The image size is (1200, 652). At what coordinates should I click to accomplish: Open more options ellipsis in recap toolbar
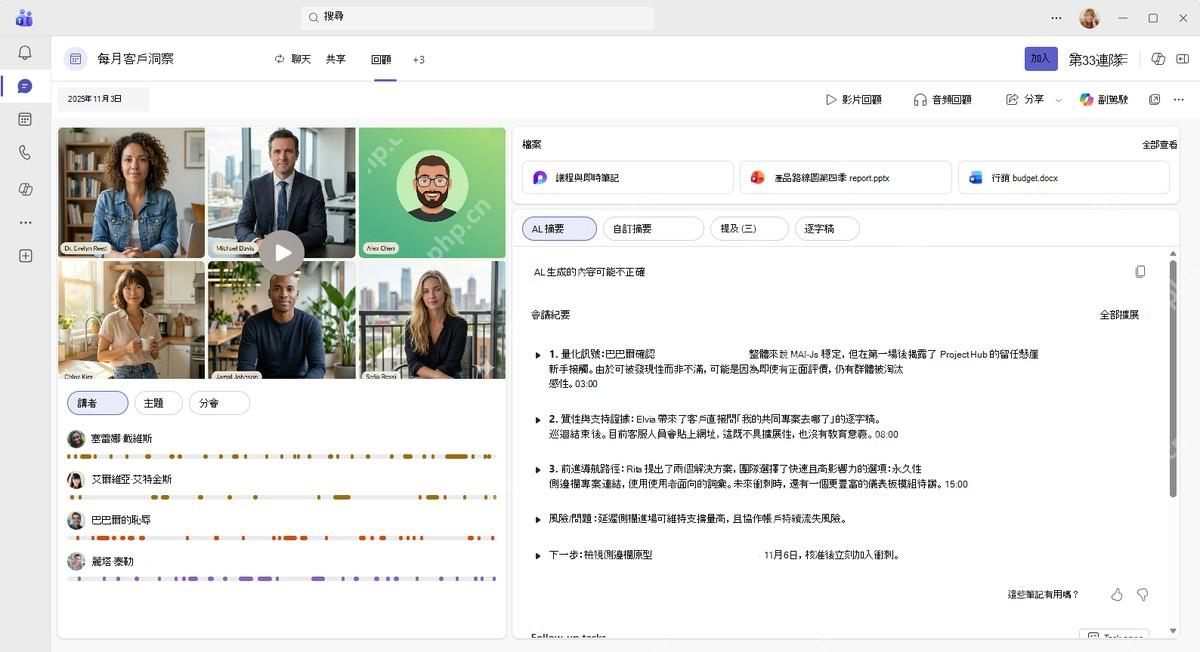[x=1179, y=99]
